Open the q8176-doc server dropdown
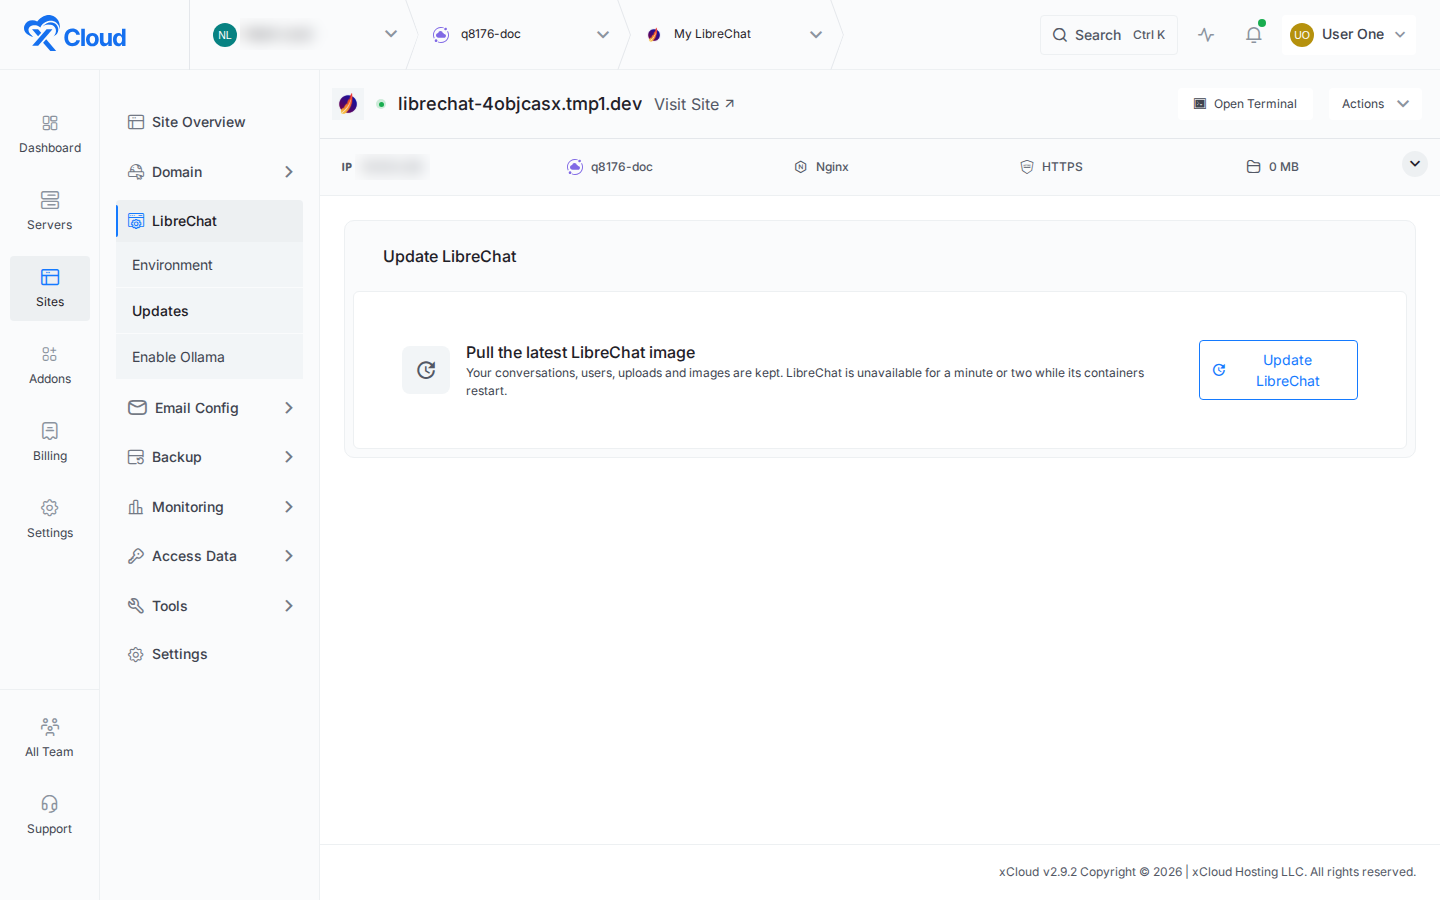The height and width of the screenshot is (900, 1440). [521, 35]
